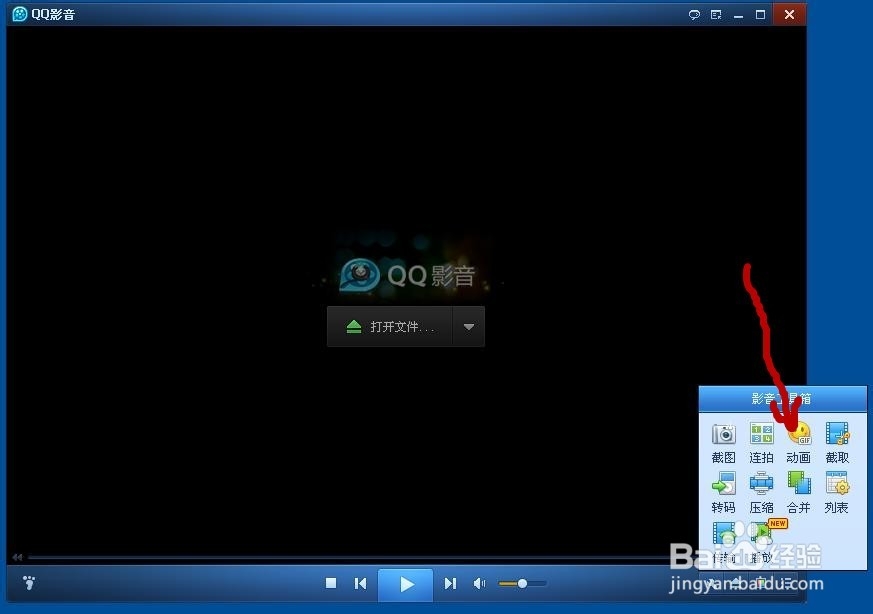Open the 连拍 burst capture tool

click(x=761, y=443)
